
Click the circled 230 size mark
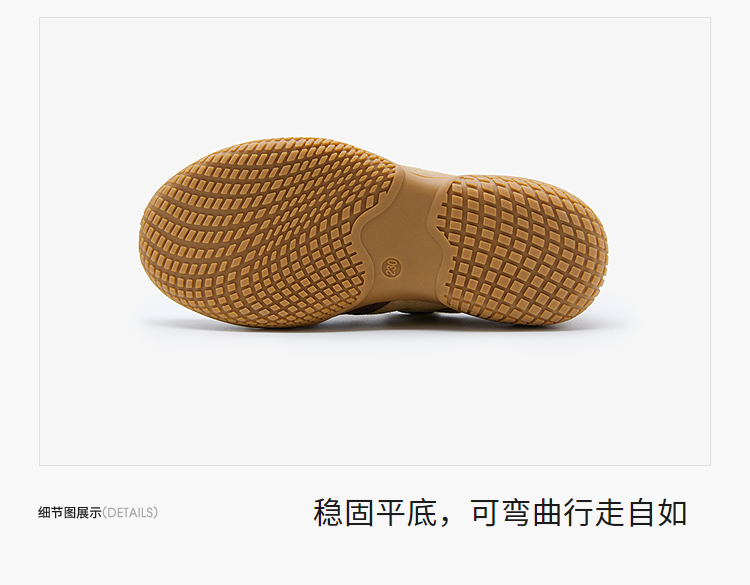click(x=391, y=268)
